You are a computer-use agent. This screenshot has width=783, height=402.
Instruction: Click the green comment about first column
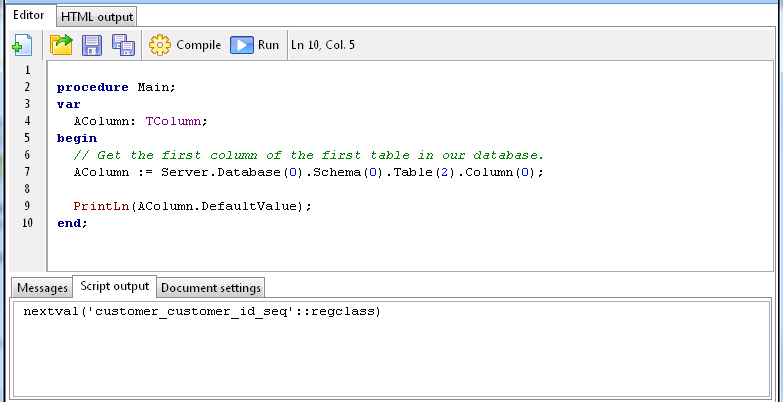[x=308, y=155]
